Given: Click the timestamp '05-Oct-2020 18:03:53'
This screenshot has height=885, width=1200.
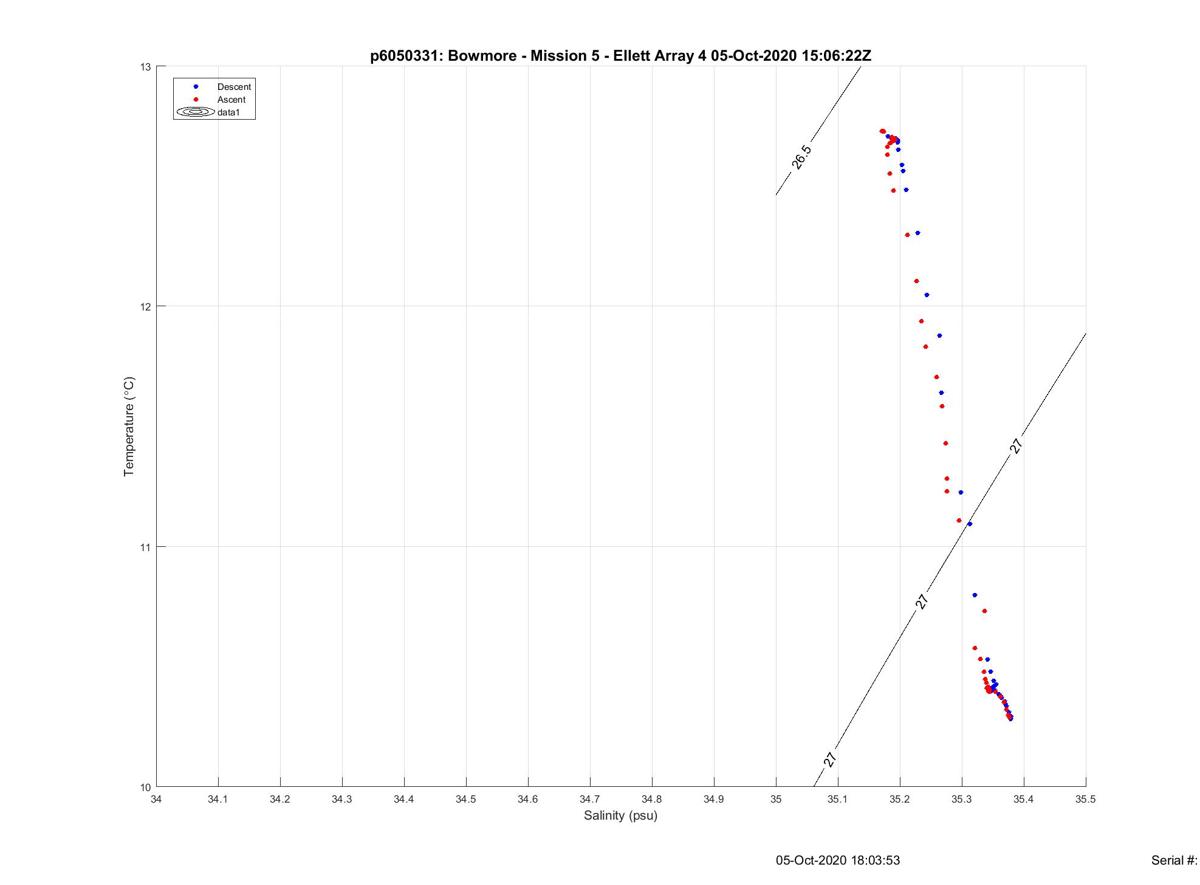Looking at the screenshot, I should pyautogui.click(x=837, y=861).
